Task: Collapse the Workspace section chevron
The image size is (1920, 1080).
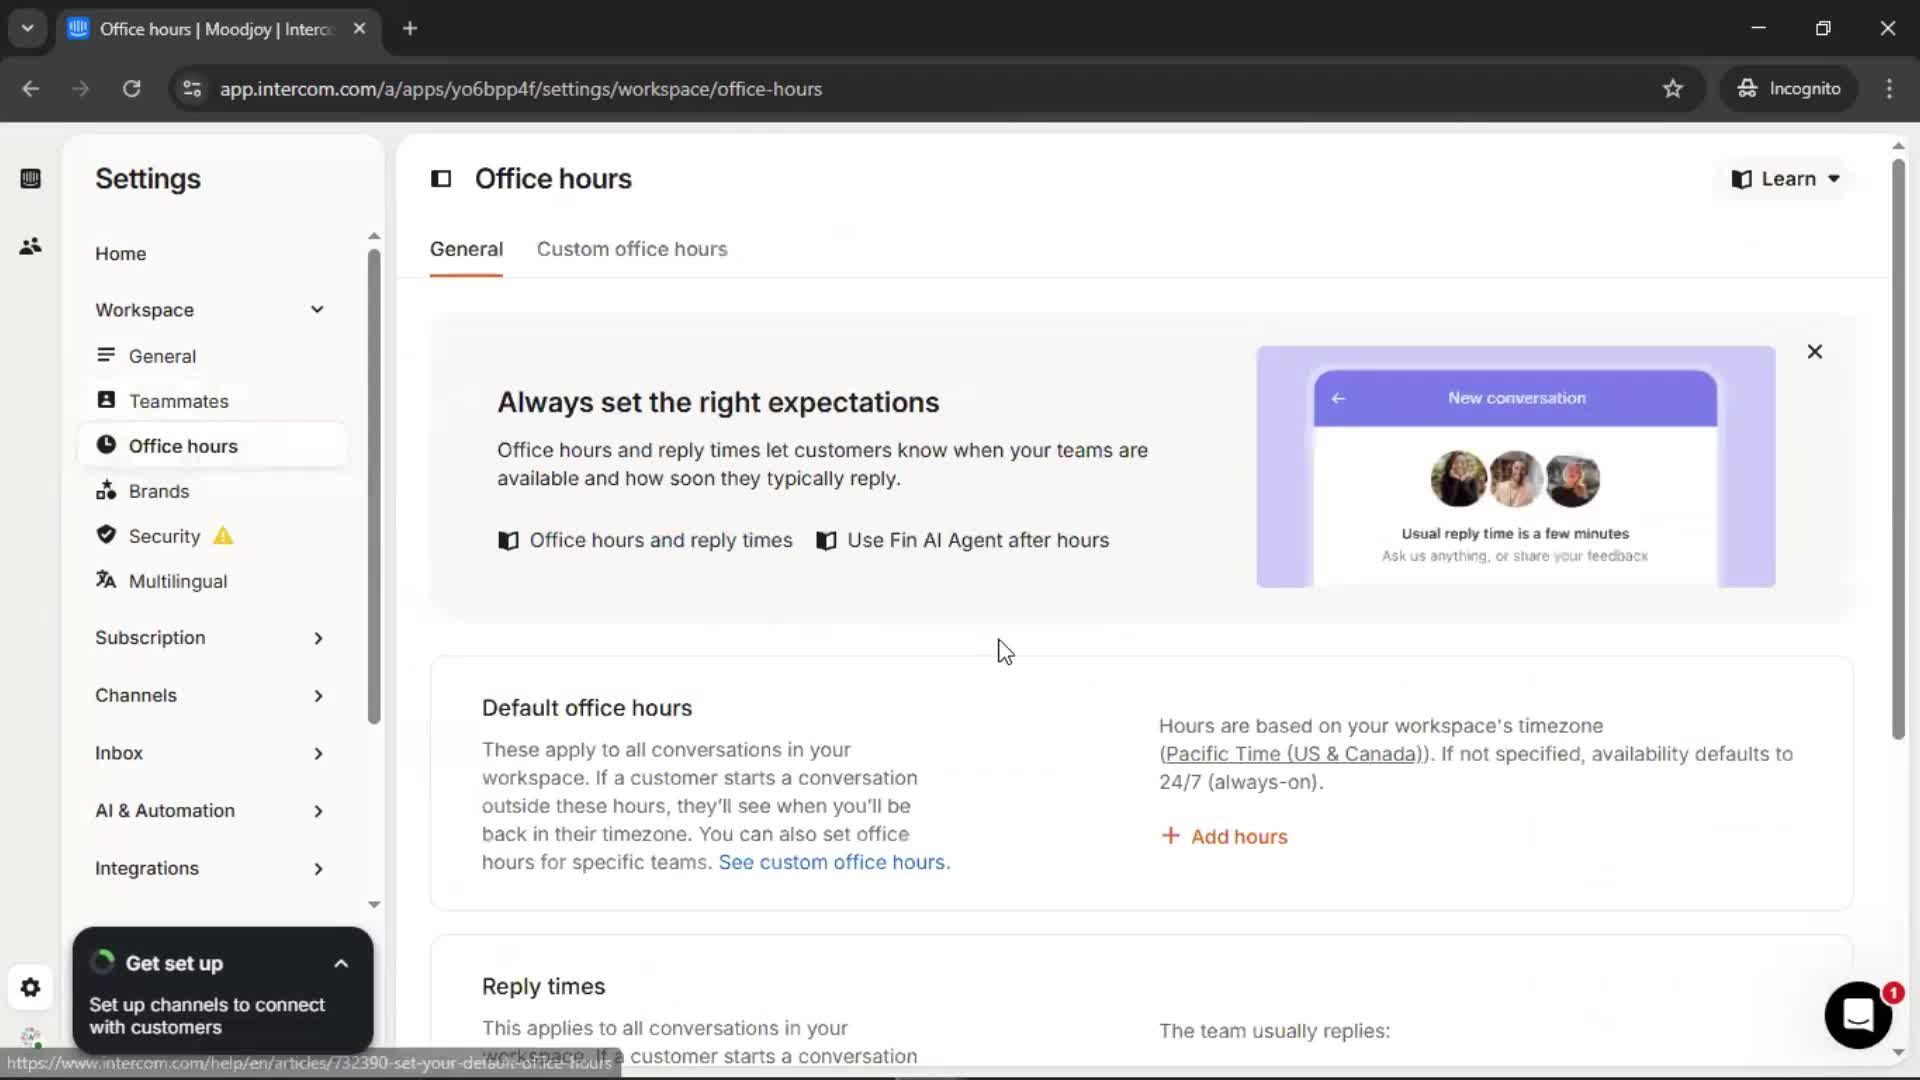Action: 317,310
